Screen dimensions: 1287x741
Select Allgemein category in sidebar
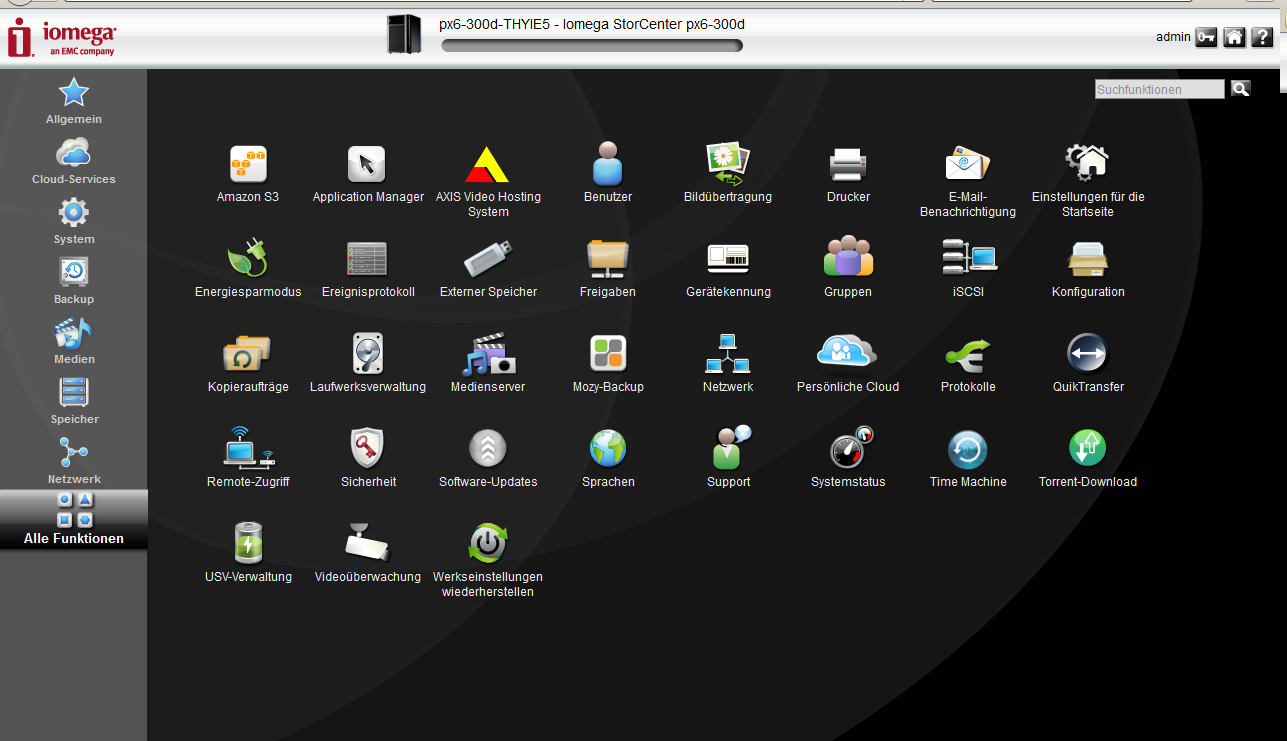click(x=74, y=101)
